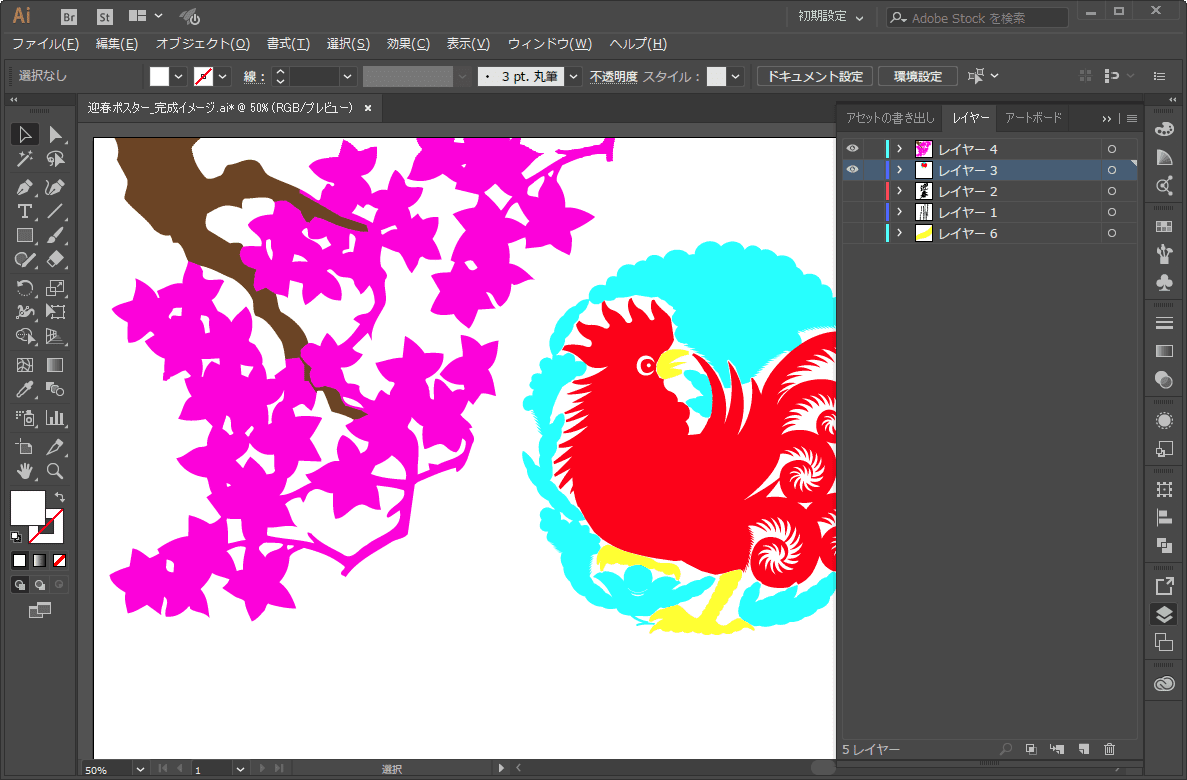Screen dimensions: 1187x780
Task: Select the Gradient tool
Action: [x=55, y=365]
